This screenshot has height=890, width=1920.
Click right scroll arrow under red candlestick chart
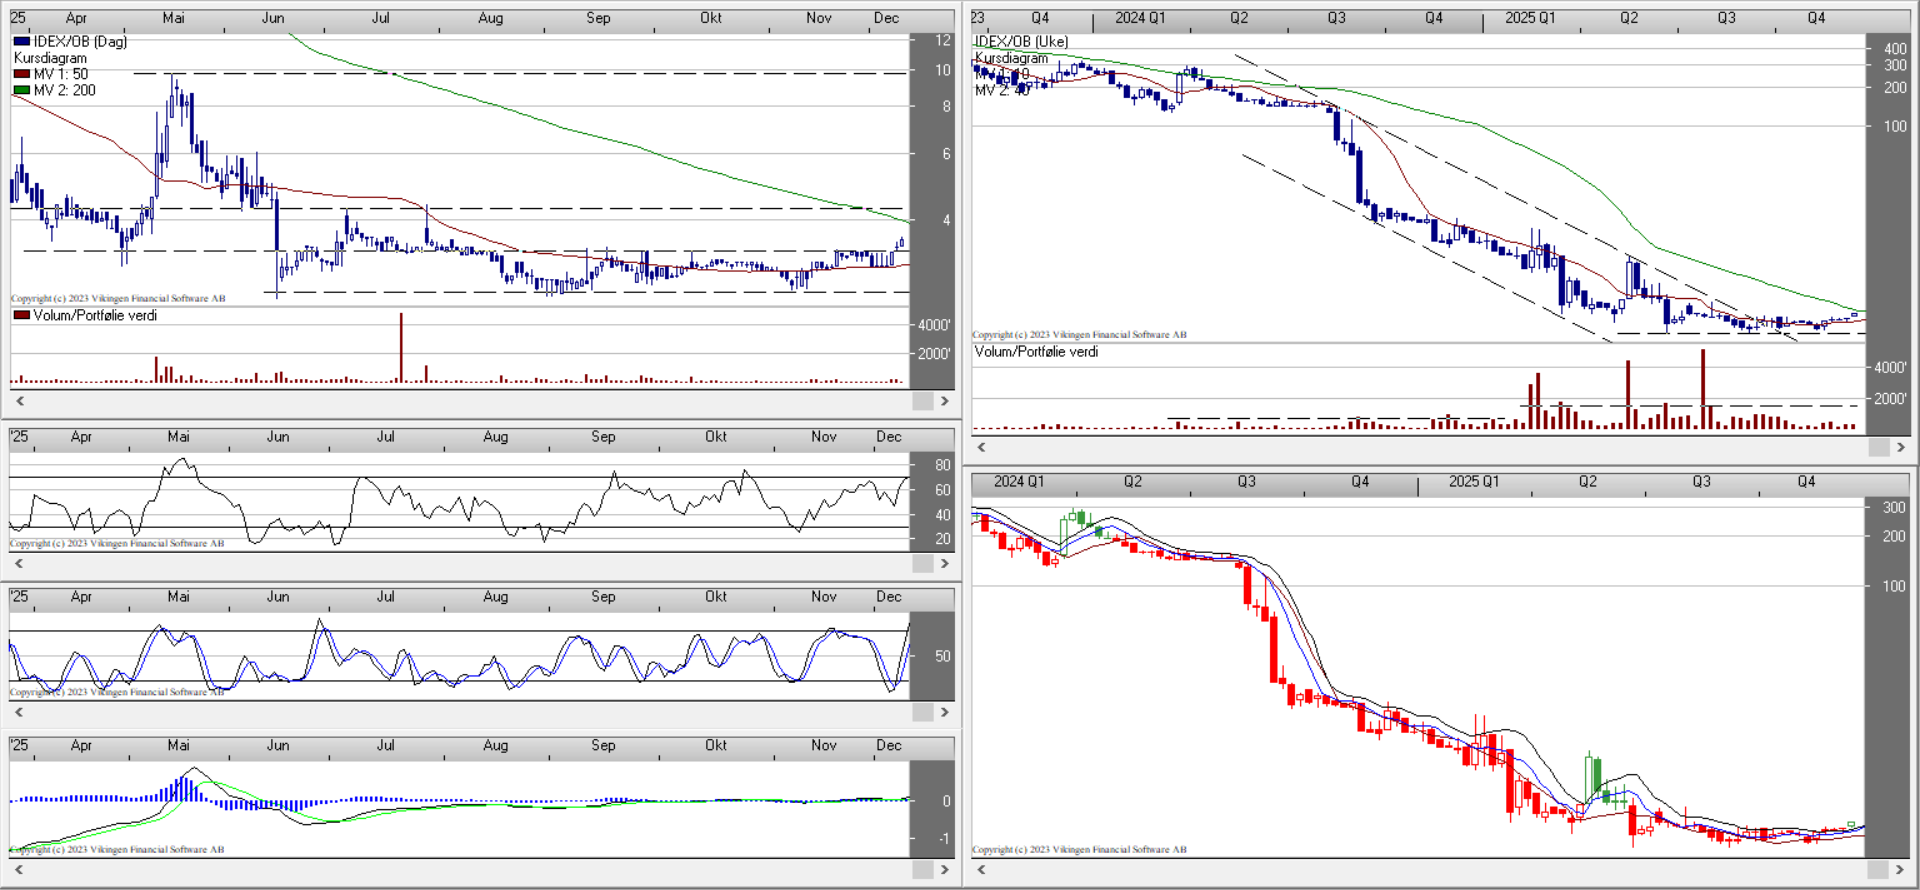coord(1900,870)
